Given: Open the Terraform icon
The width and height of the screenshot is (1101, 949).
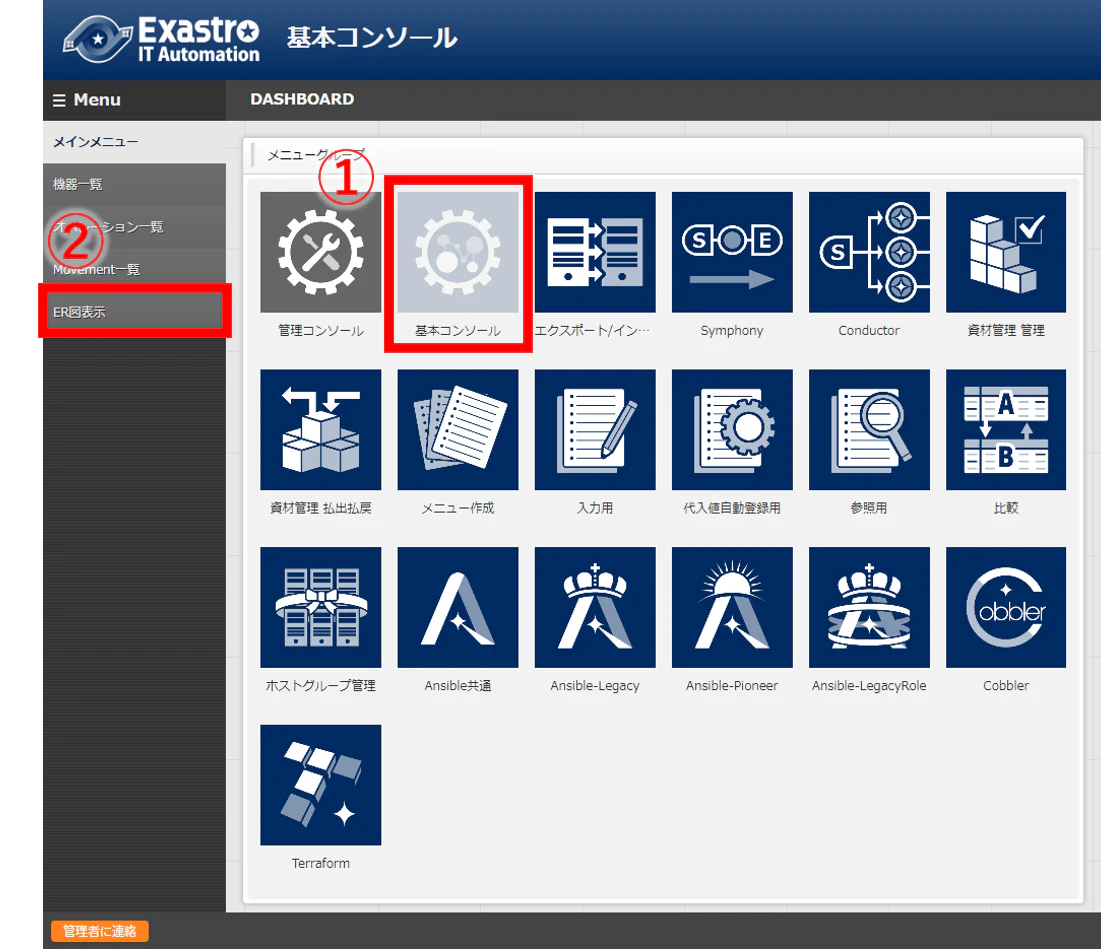Looking at the screenshot, I should [320, 785].
